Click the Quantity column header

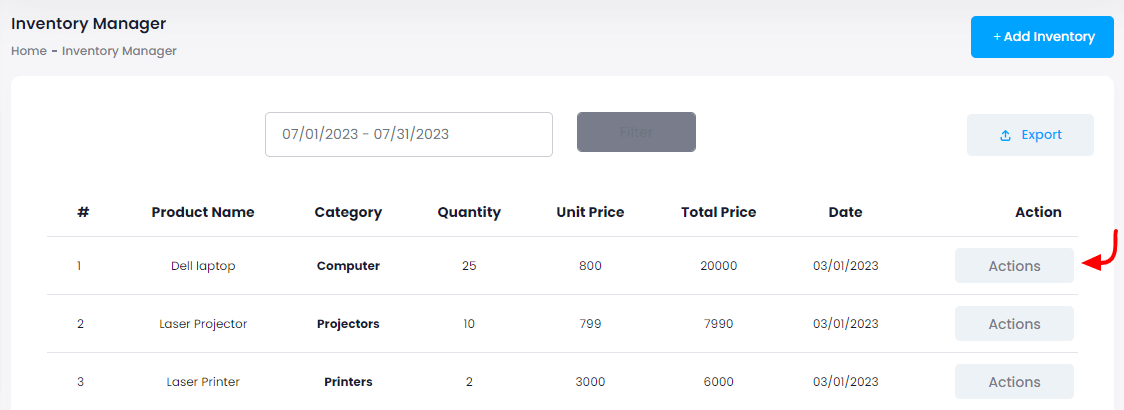click(x=469, y=212)
